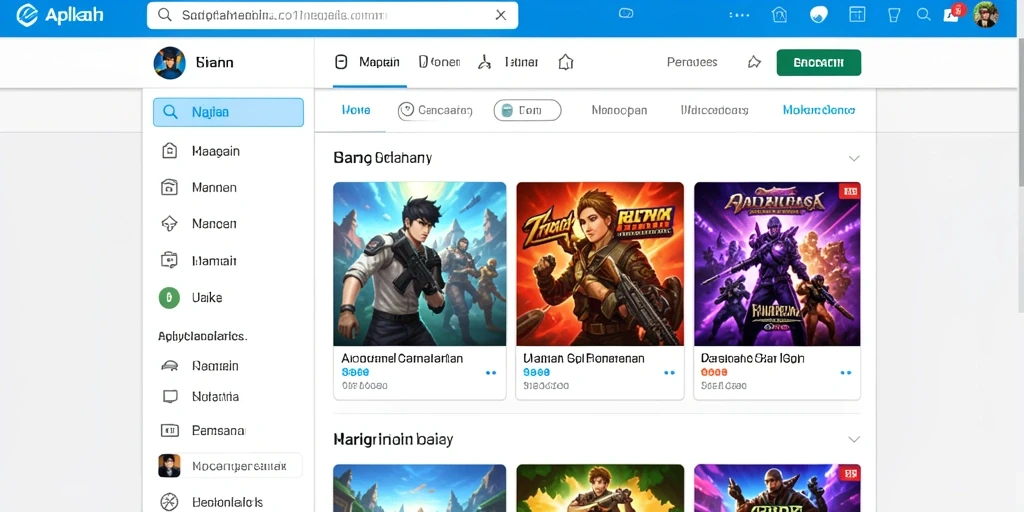The width and height of the screenshot is (1024, 512).
Task: Click the Aplkah logo in the header
Action: pos(59,15)
